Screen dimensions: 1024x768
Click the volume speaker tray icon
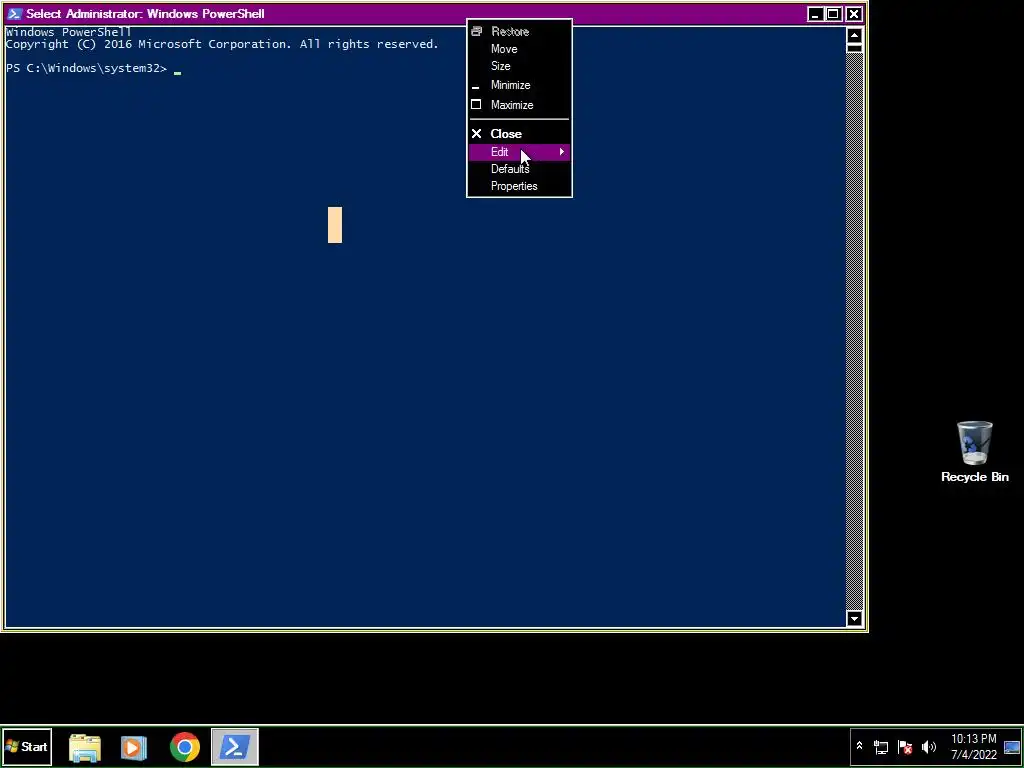point(929,746)
